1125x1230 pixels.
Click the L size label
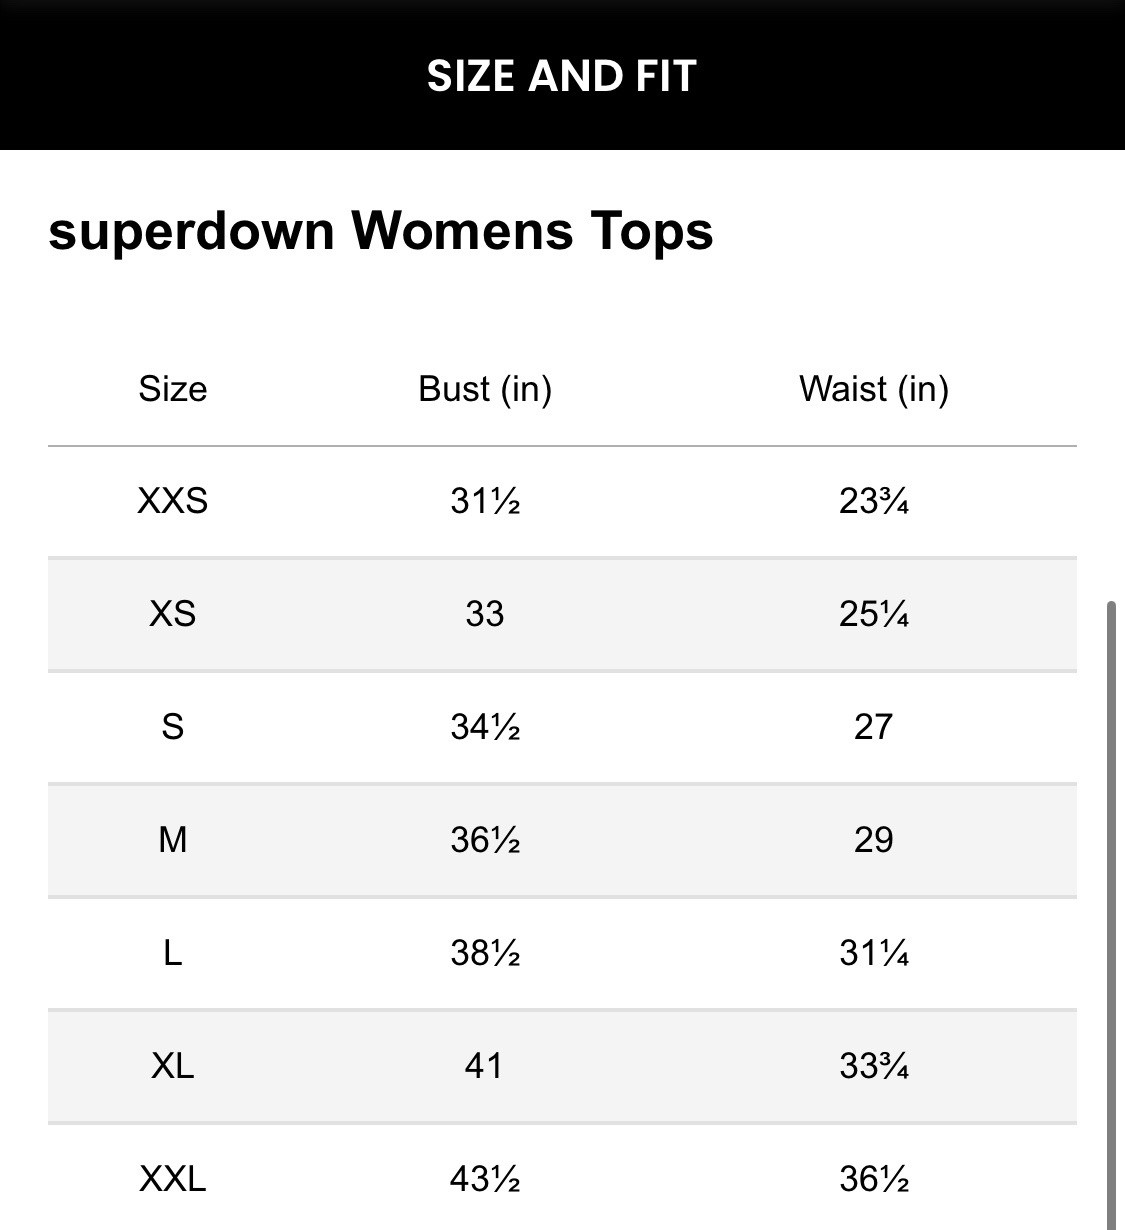click(173, 953)
